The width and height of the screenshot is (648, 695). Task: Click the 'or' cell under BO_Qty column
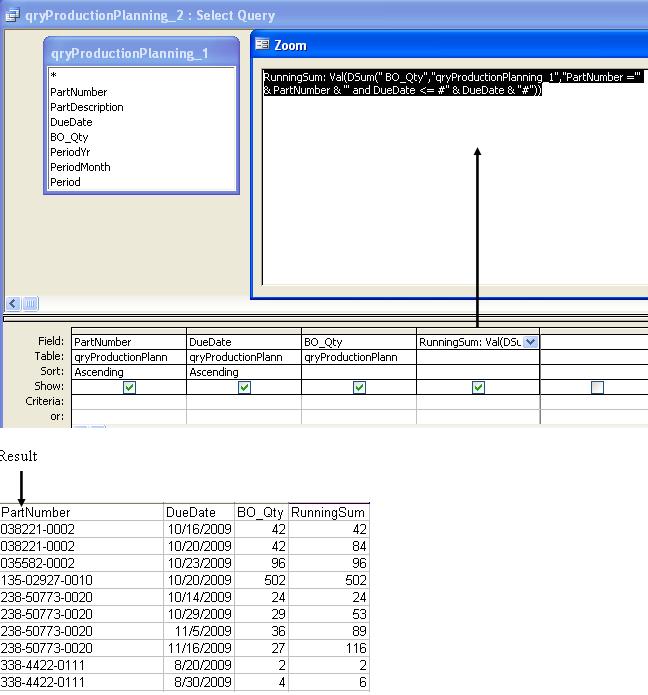click(x=359, y=417)
